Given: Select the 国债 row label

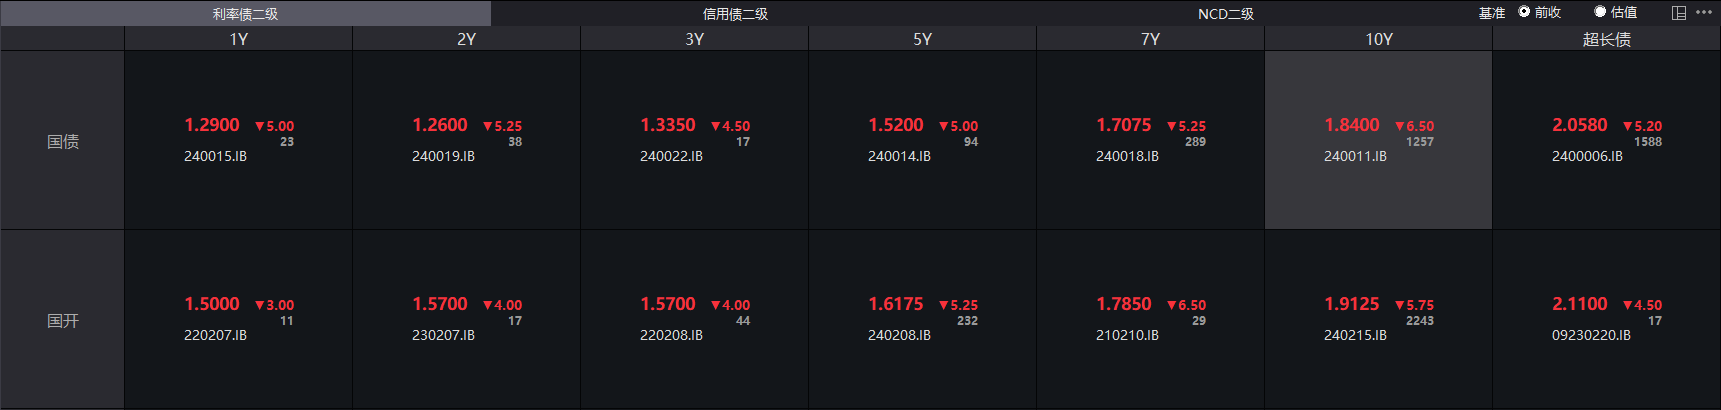Looking at the screenshot, I should [62, 141].
